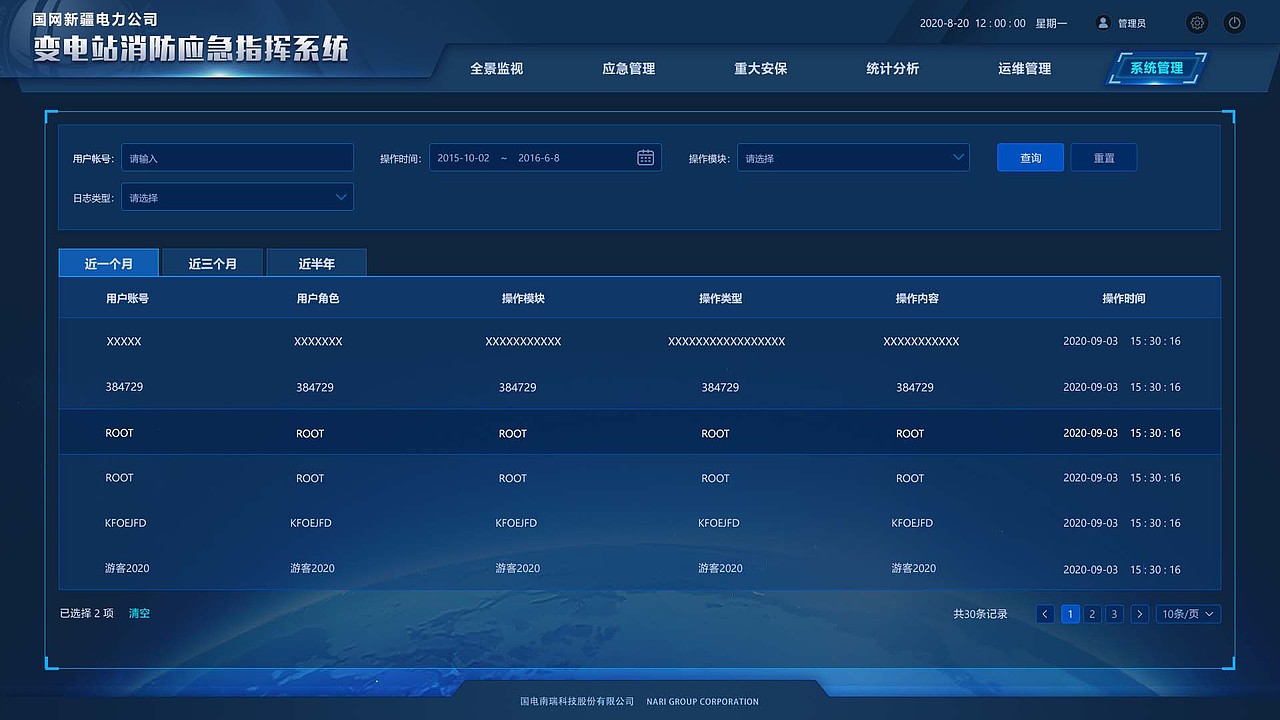
Task: Go to next page with right arrow
Action: pyautogui.click(x=1140, y=613)
